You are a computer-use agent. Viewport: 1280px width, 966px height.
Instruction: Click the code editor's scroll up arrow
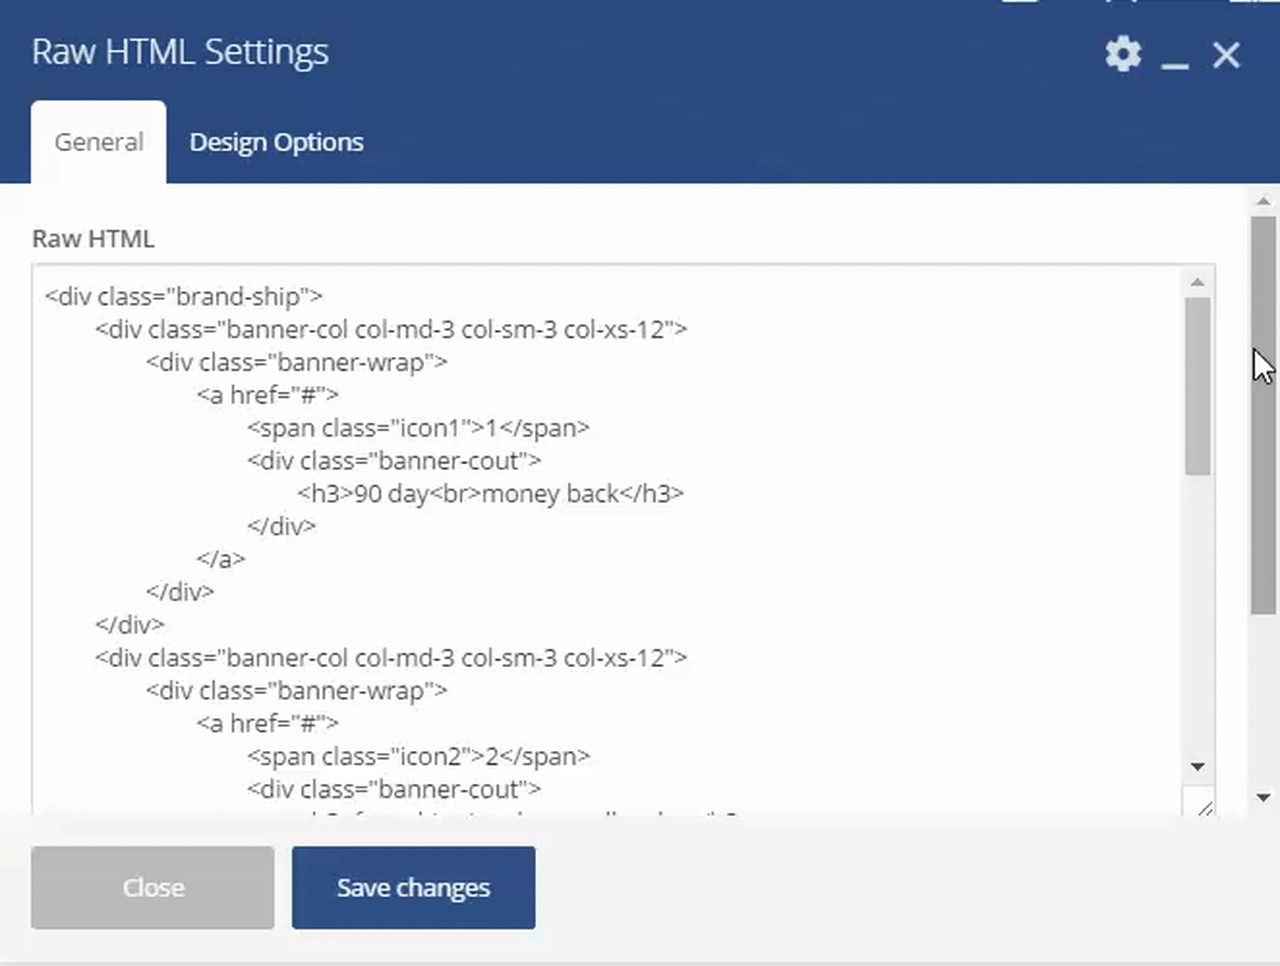(x=1198, y=283)
